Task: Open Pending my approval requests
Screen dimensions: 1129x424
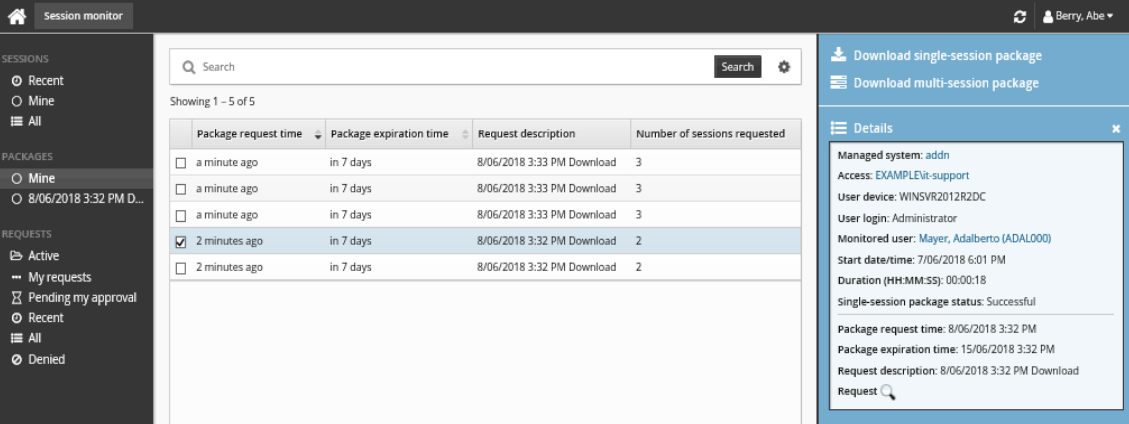Action: coord(81,297)
